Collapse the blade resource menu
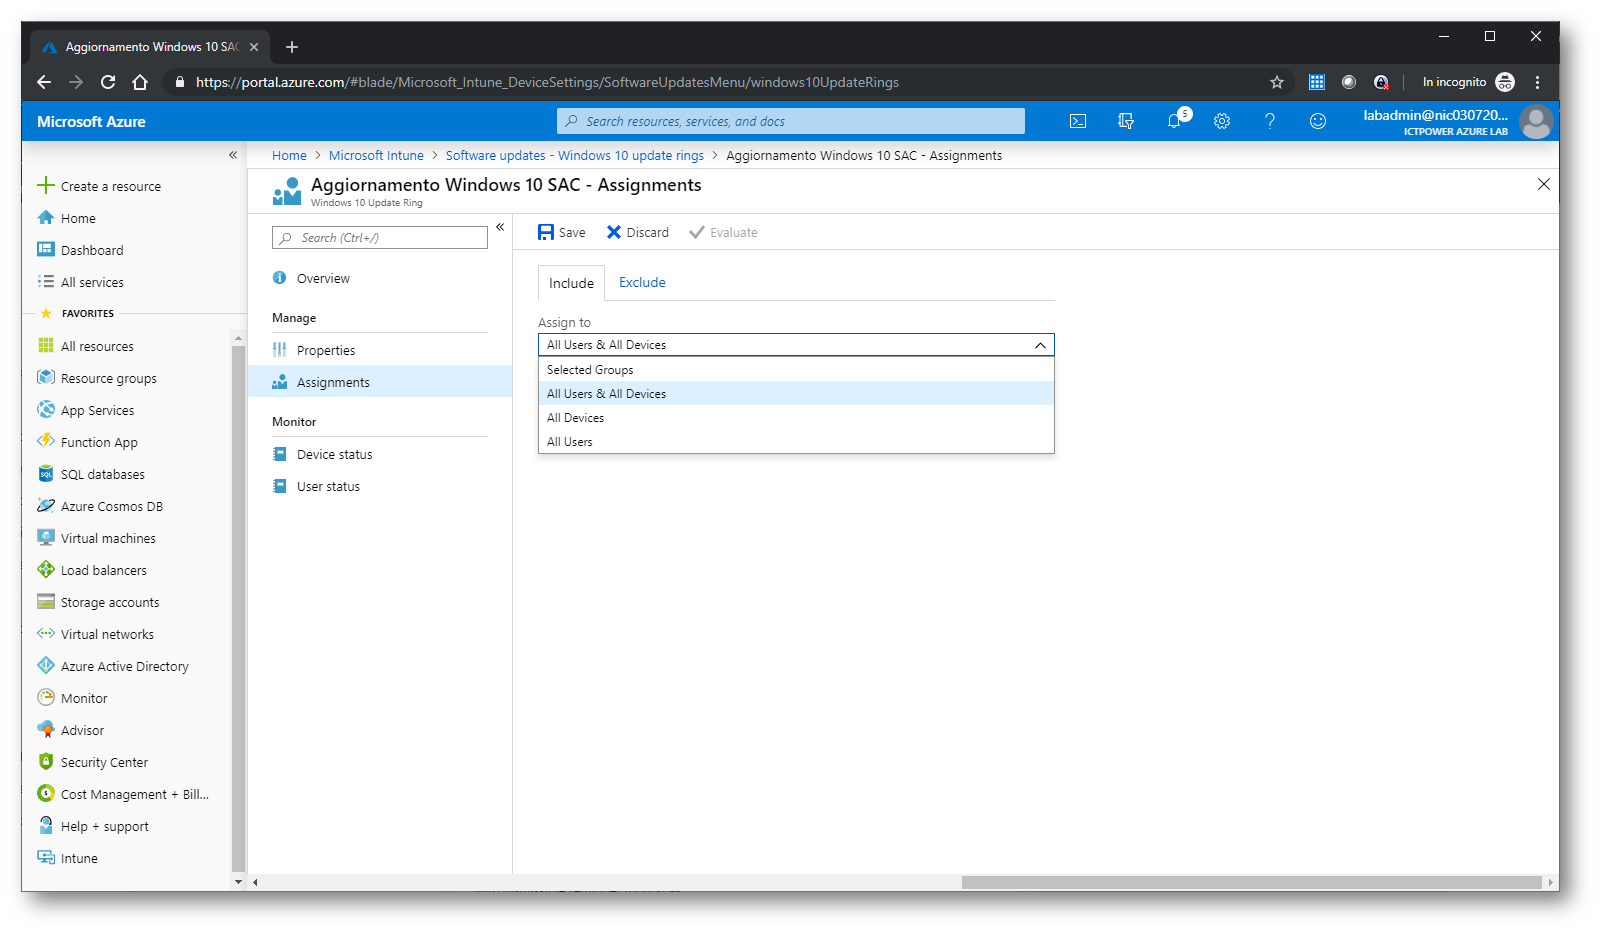Screen dimensions: 1602x934 tap(500, 227)
